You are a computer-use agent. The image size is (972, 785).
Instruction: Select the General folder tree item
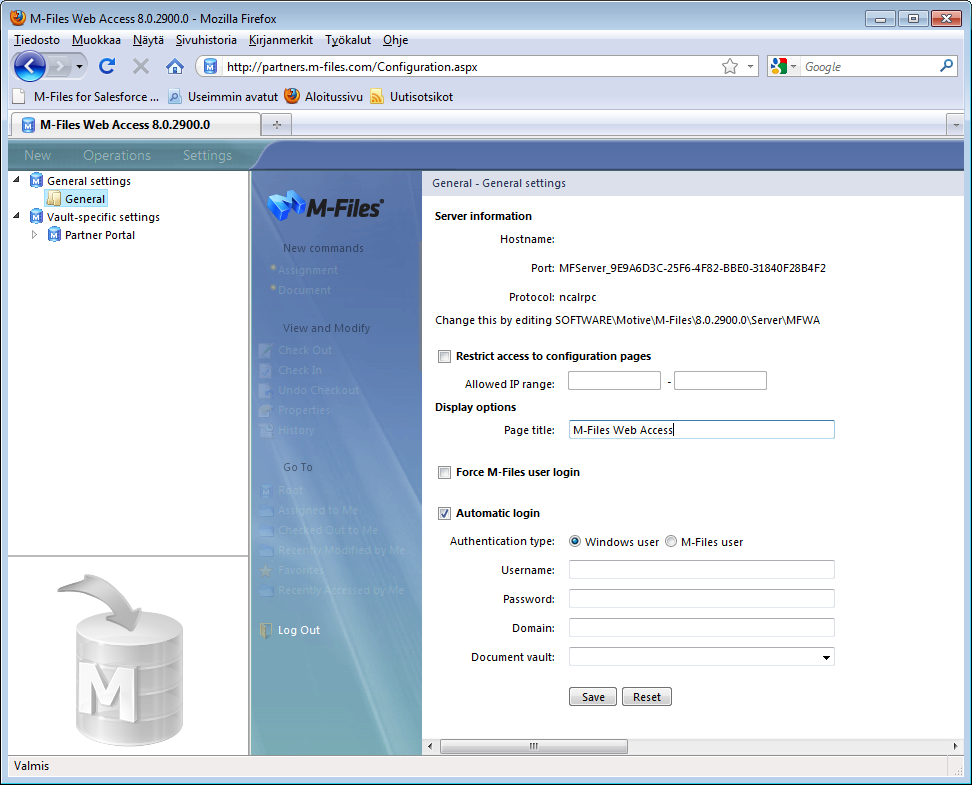click(x=85, y=199)
